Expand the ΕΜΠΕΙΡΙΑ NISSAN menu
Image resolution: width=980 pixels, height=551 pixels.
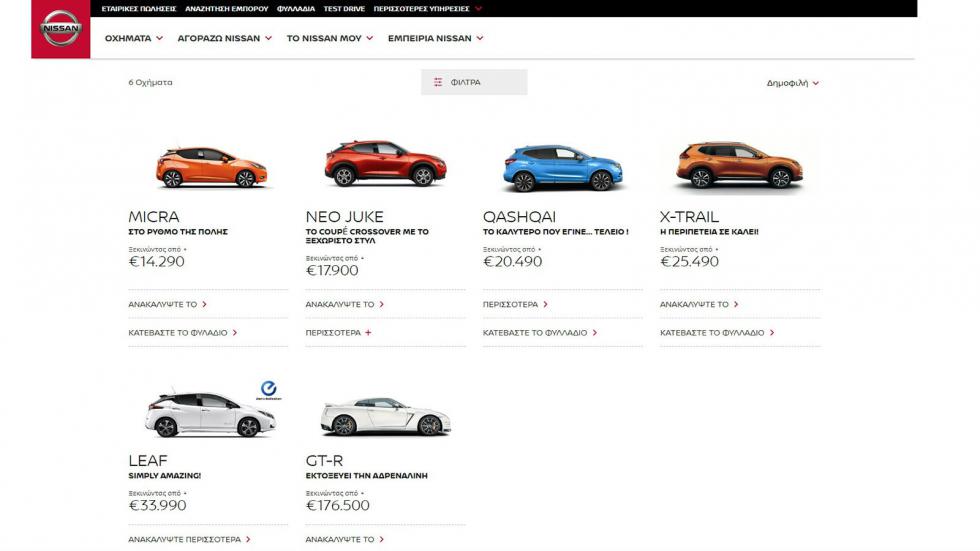click(x=435, y=38)
